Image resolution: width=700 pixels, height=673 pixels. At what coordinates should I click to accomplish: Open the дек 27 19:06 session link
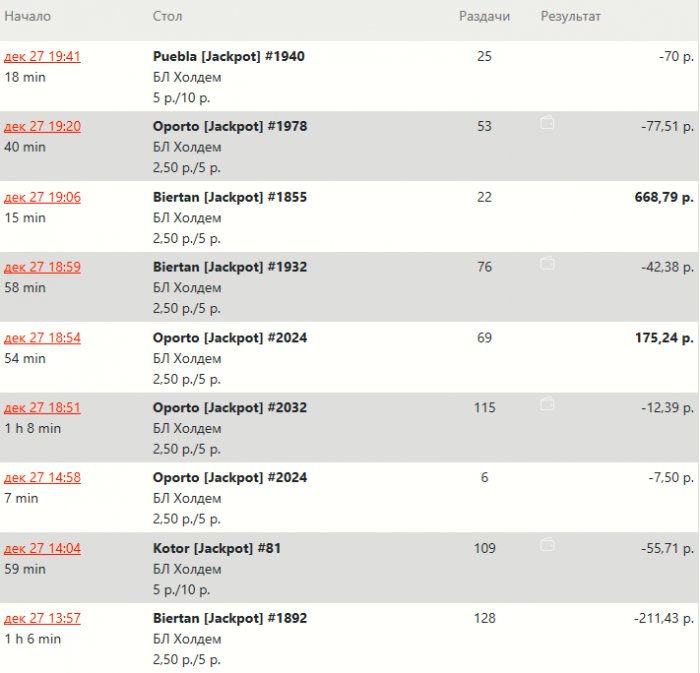pos(42,197)
